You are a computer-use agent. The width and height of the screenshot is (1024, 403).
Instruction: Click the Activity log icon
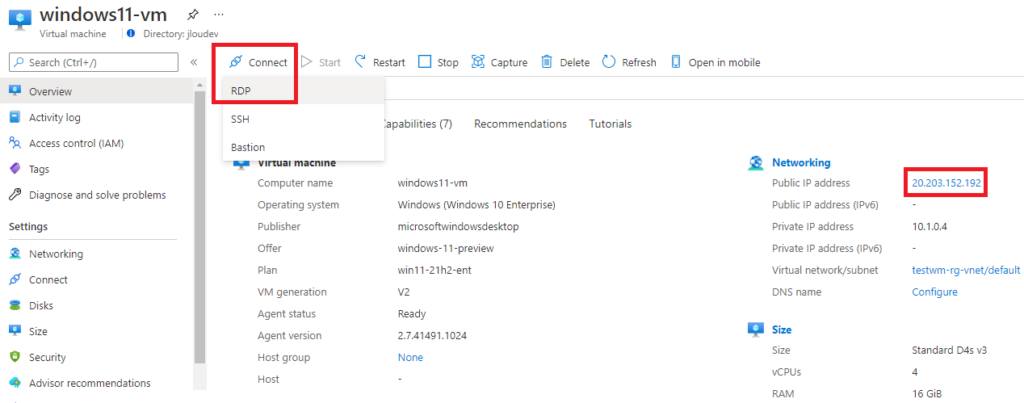click(15, 117)
